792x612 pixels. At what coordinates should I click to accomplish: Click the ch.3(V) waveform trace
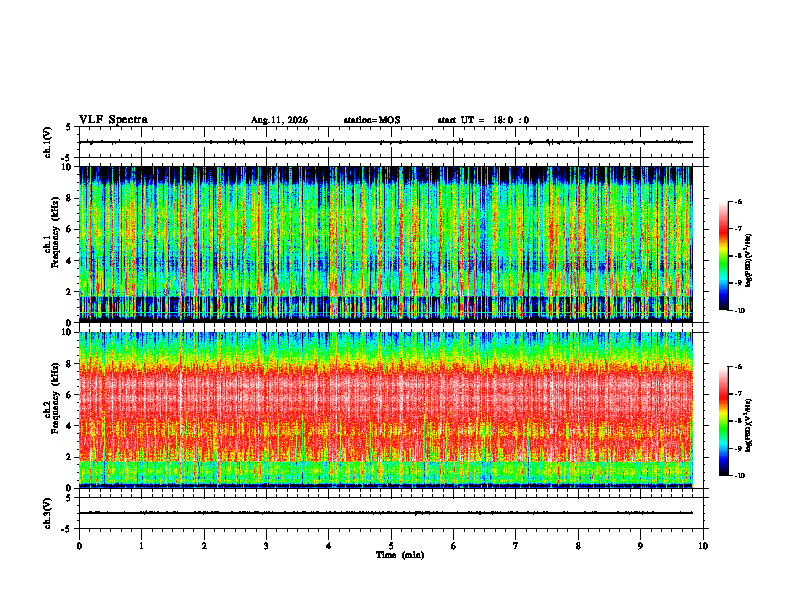[x=386, y=513]
